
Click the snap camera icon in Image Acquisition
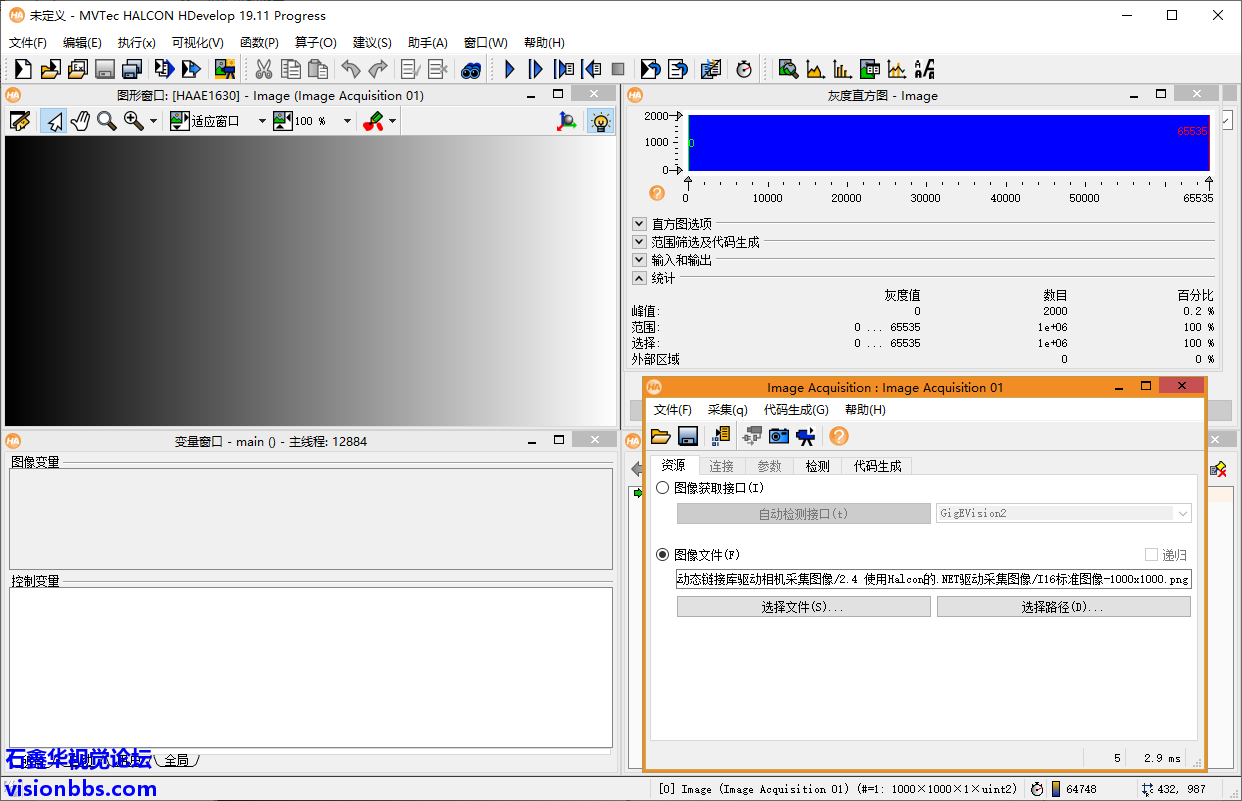click(x=779, y=436)
